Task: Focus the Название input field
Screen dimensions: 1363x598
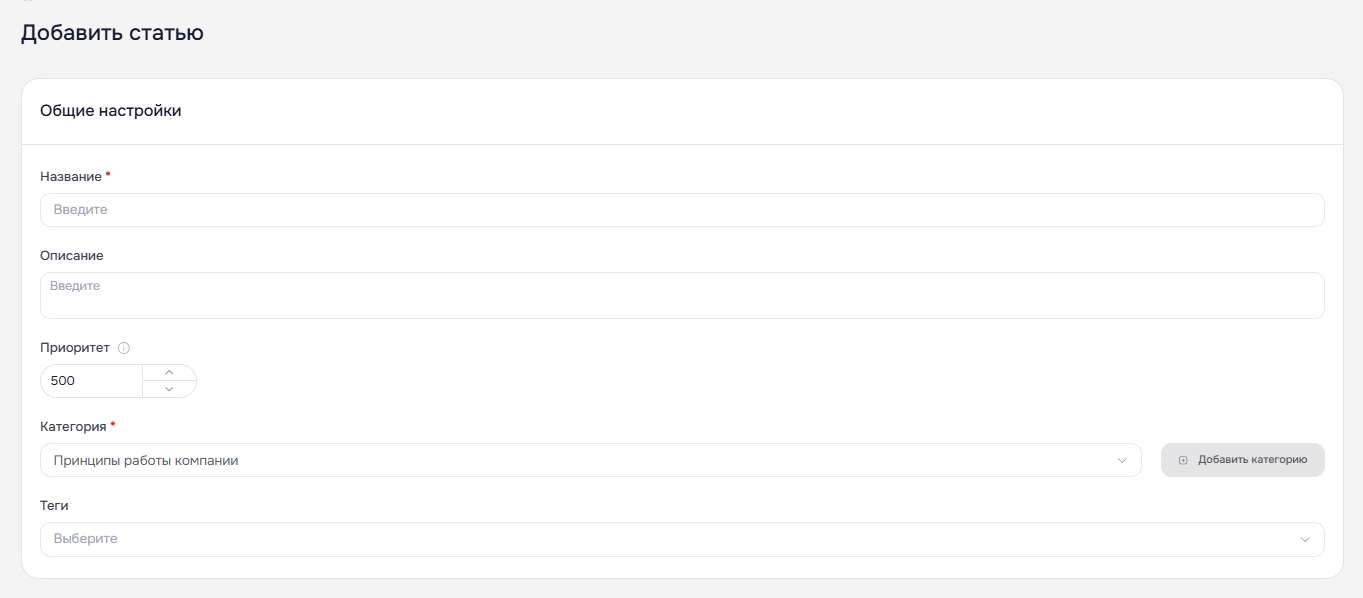Action: click(x=682, y=210)
